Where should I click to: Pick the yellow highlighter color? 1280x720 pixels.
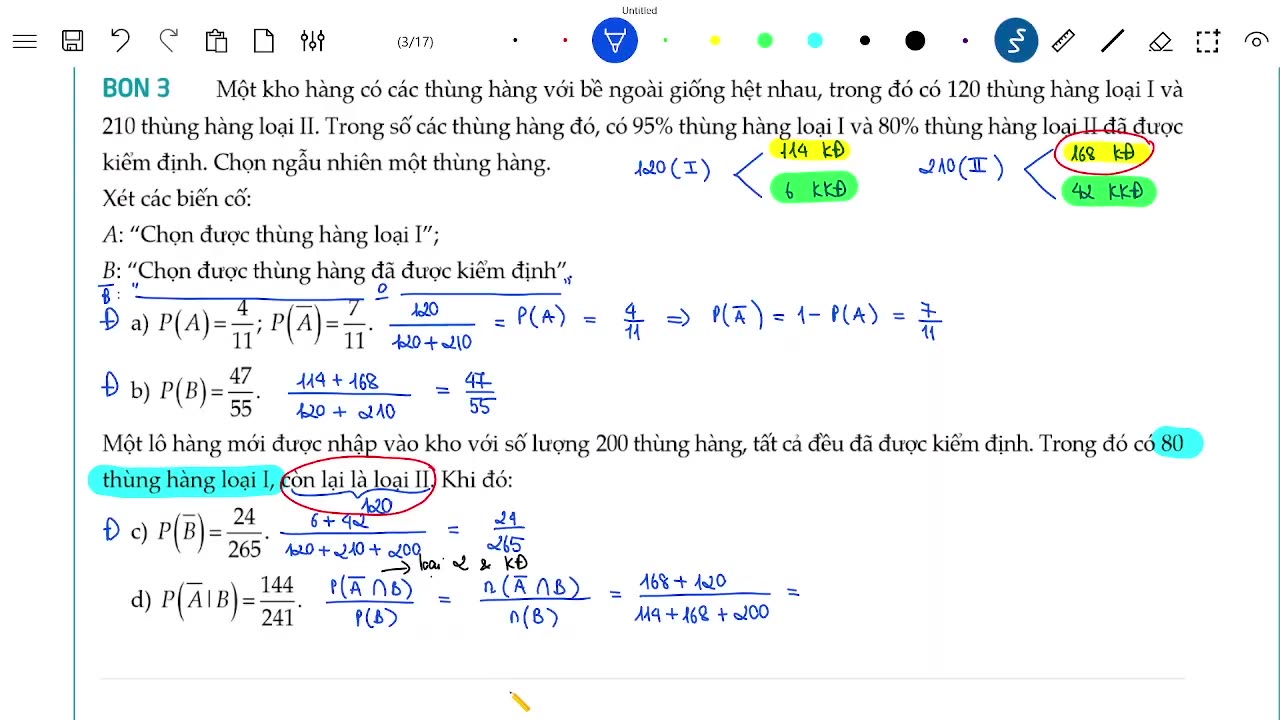tap(715, 41)
